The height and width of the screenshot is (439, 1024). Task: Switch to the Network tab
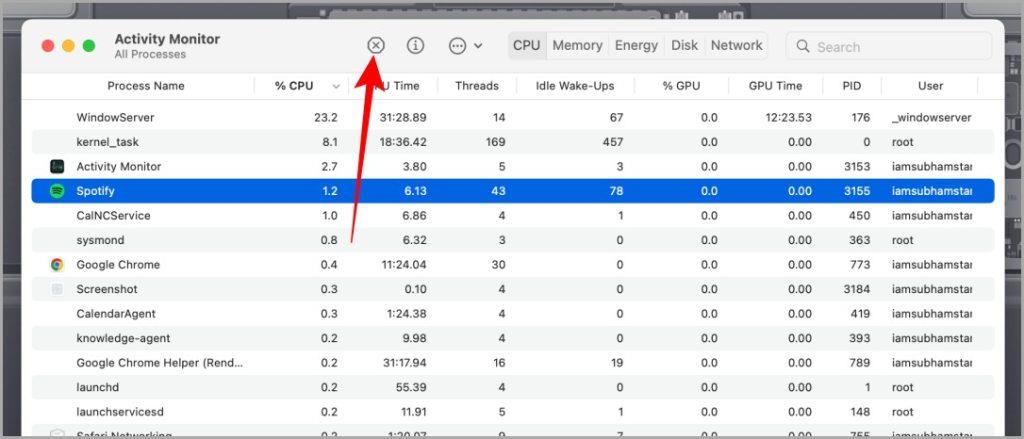737,45
